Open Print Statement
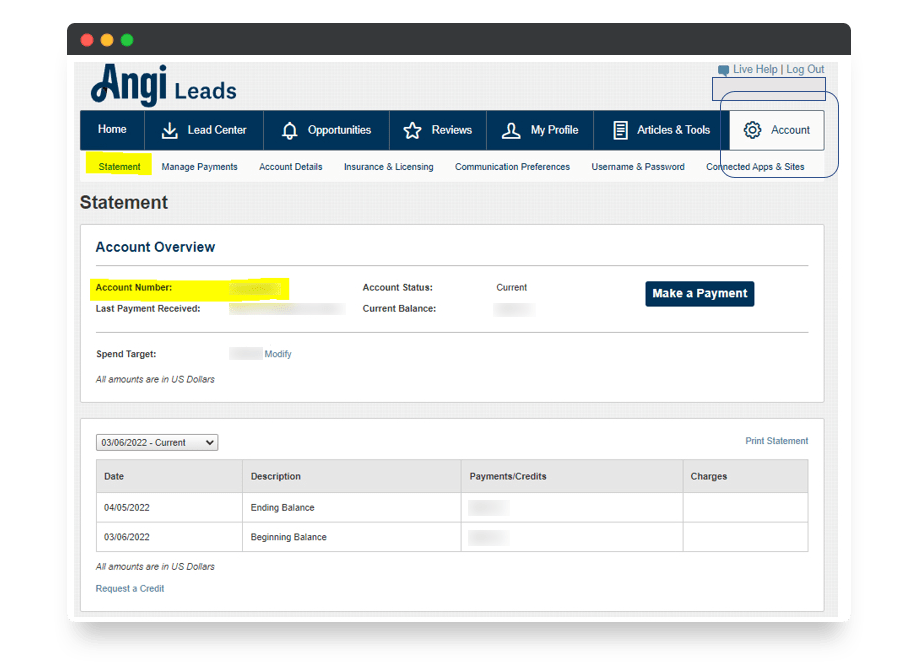 point(776,440)
